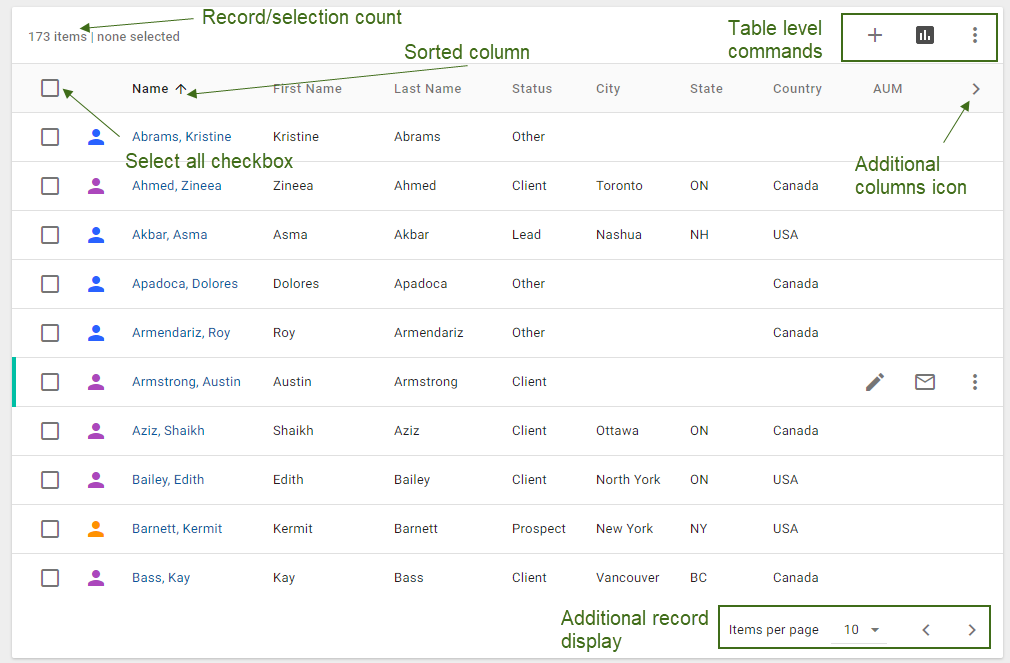Click blue person icon beside Abrams, Kristine
Image resolution: width=1010 pixels, height=663 pixels.
click(96, 137)
